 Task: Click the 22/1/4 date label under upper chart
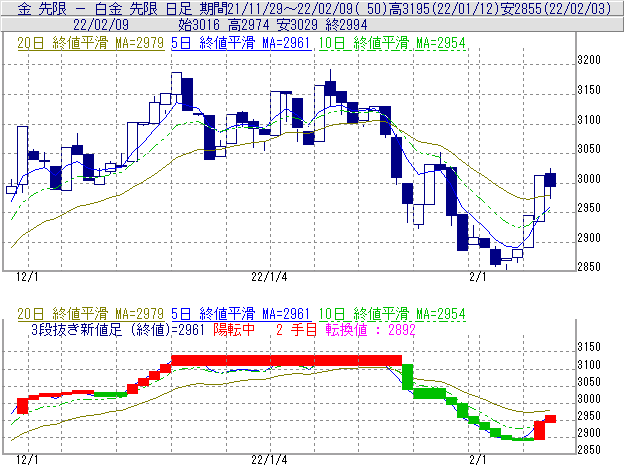(x=269, y=276)
